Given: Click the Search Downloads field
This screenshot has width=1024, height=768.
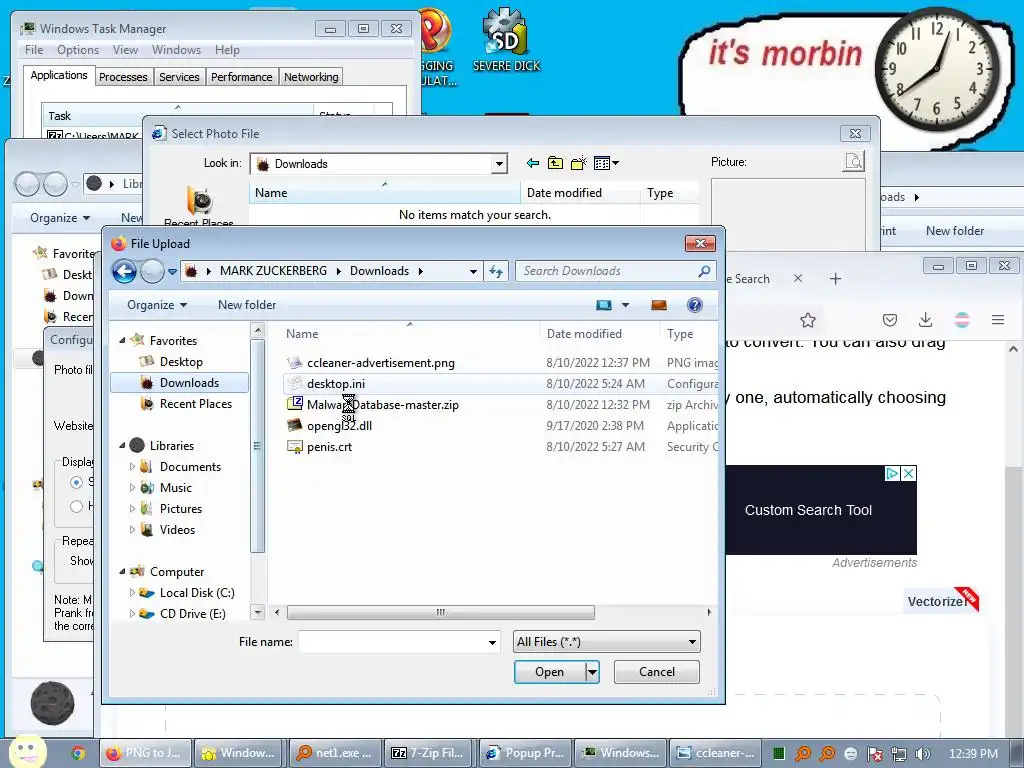Looking at the screenshot, I should click(x=607, y=271).
